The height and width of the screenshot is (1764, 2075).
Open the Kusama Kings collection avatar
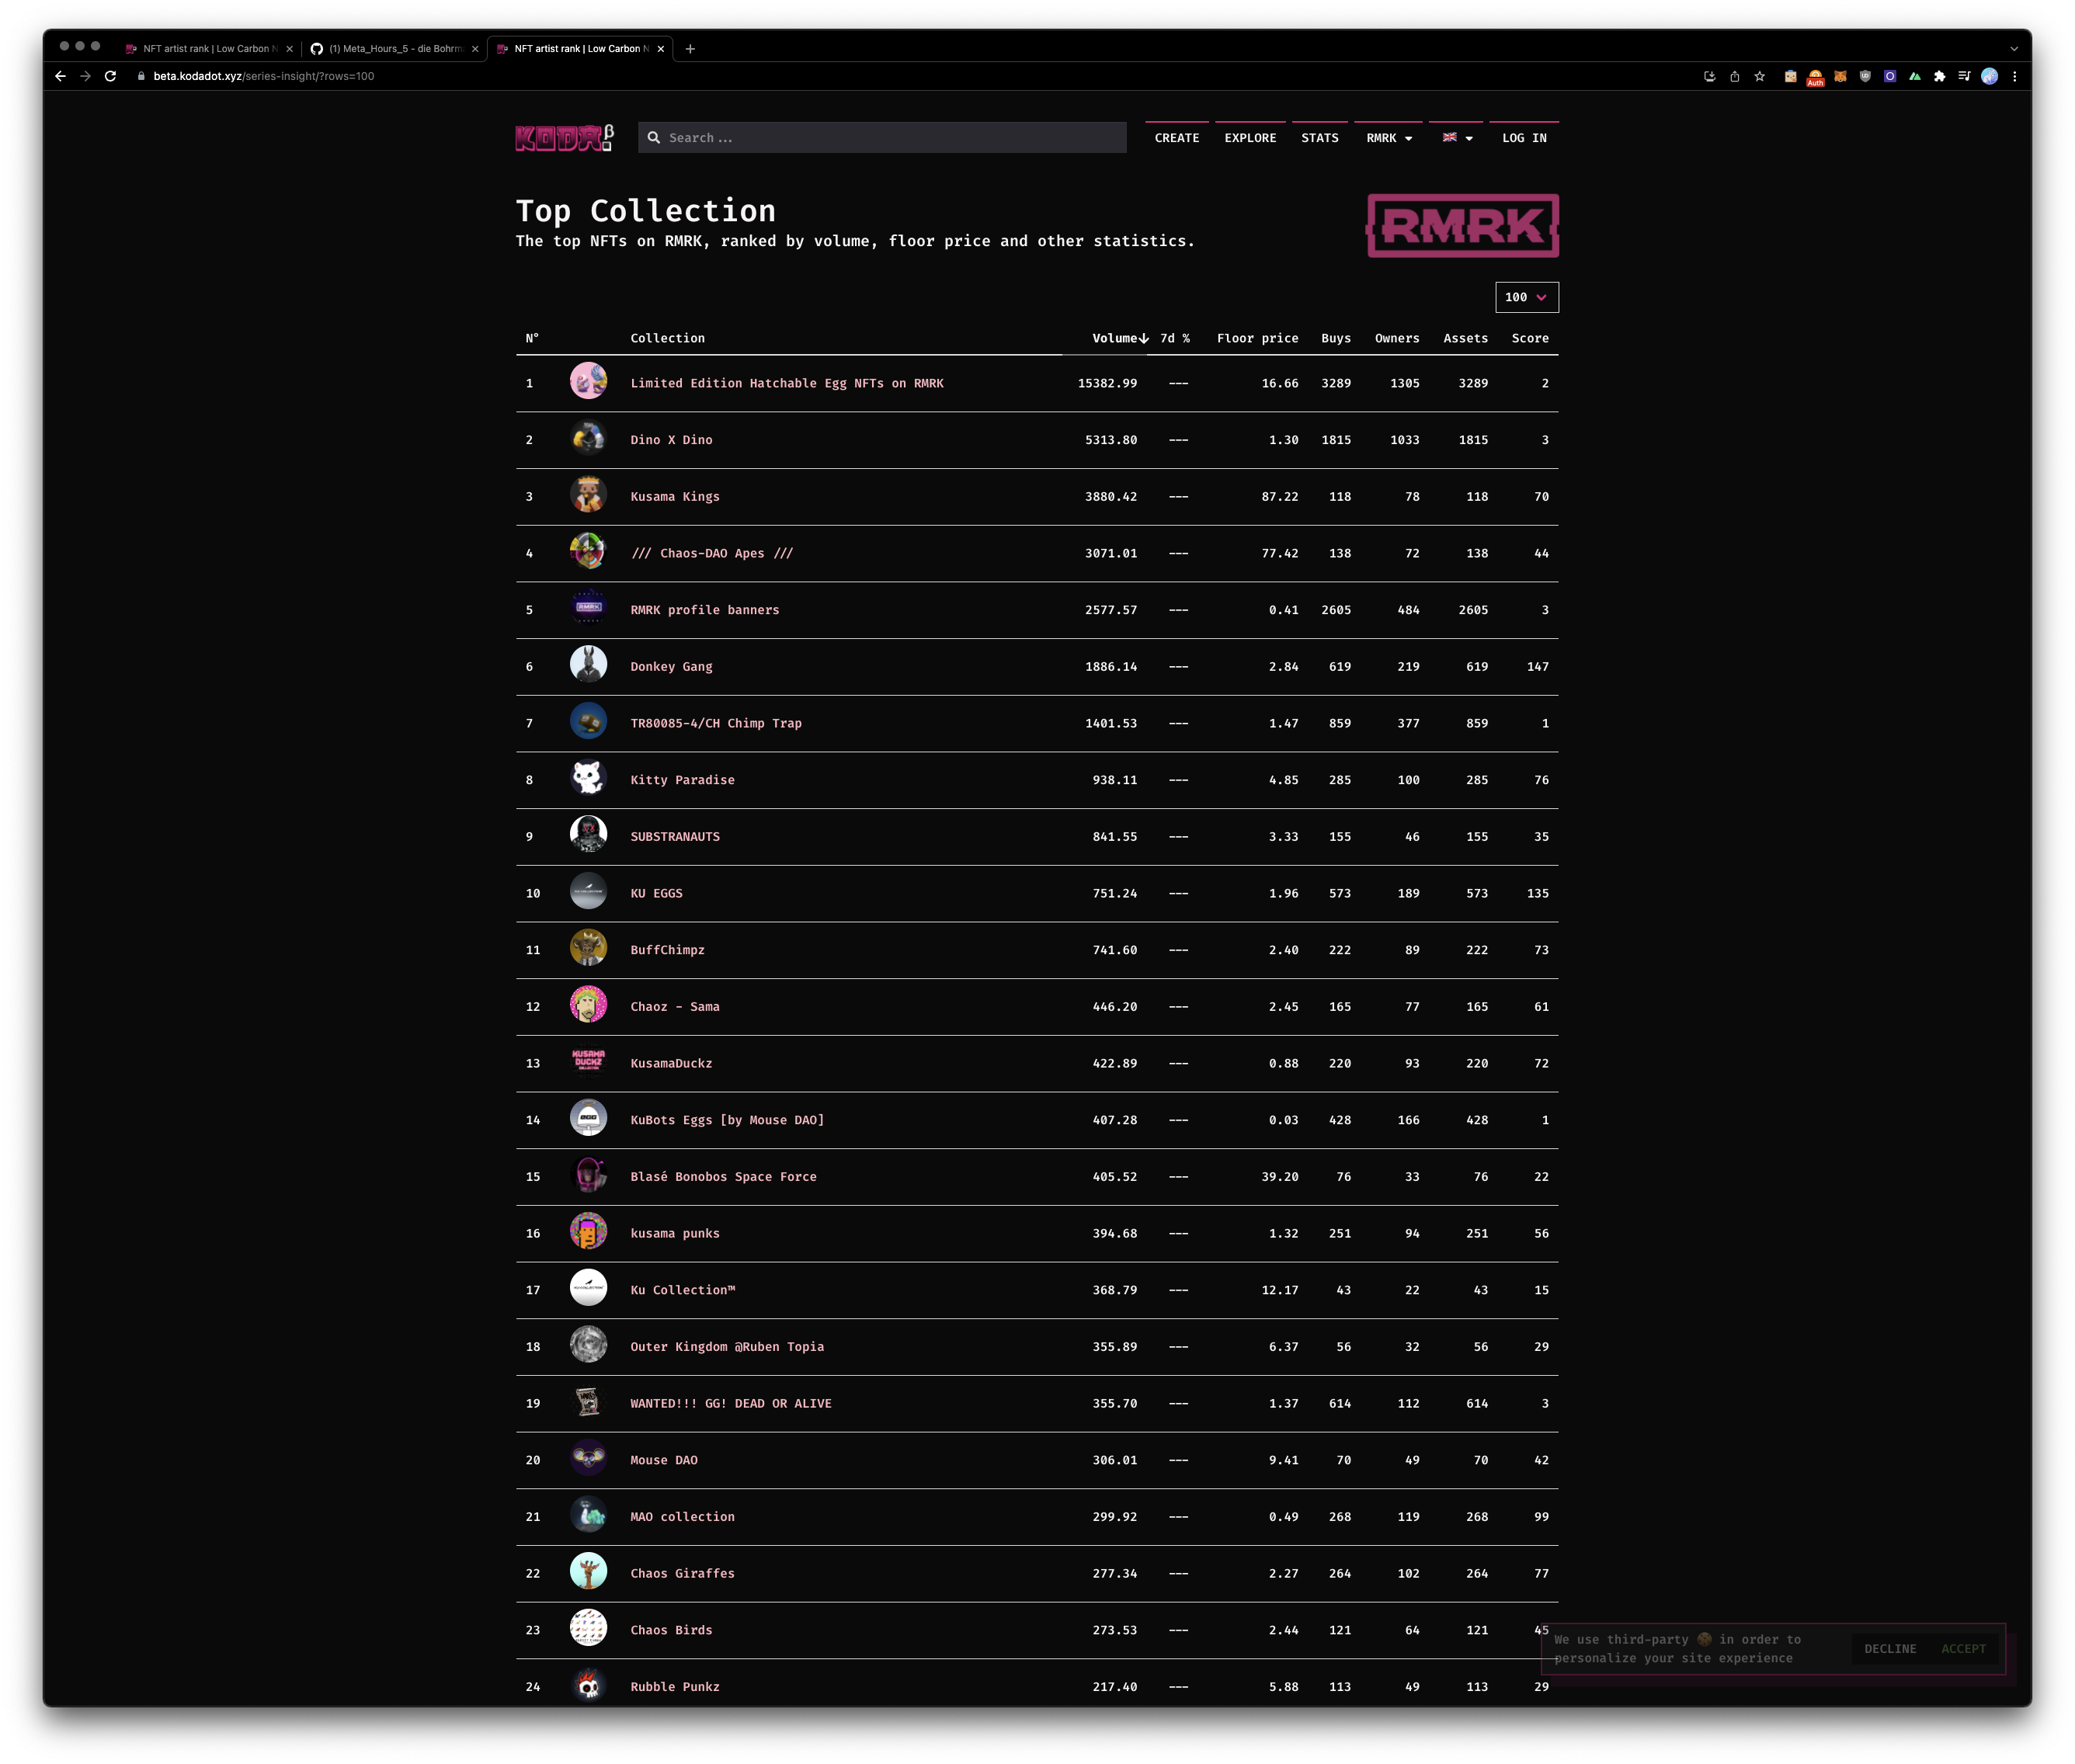click(x=588, y=496)
